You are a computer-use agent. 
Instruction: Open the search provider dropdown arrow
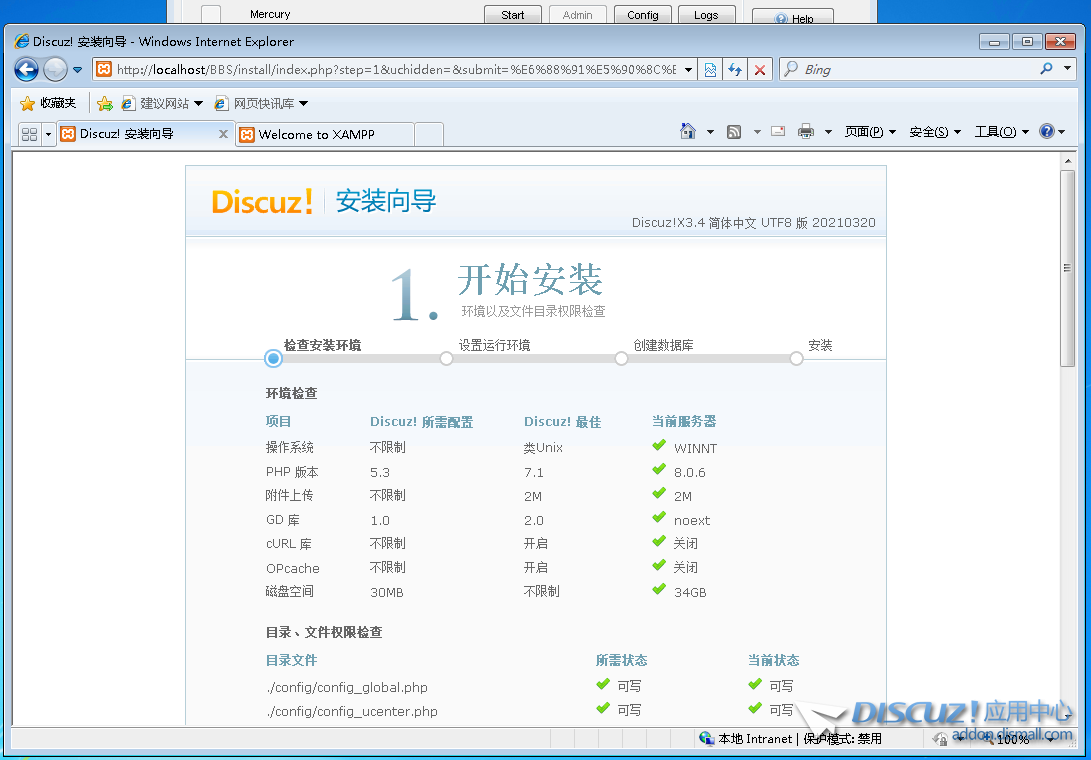1067,68
